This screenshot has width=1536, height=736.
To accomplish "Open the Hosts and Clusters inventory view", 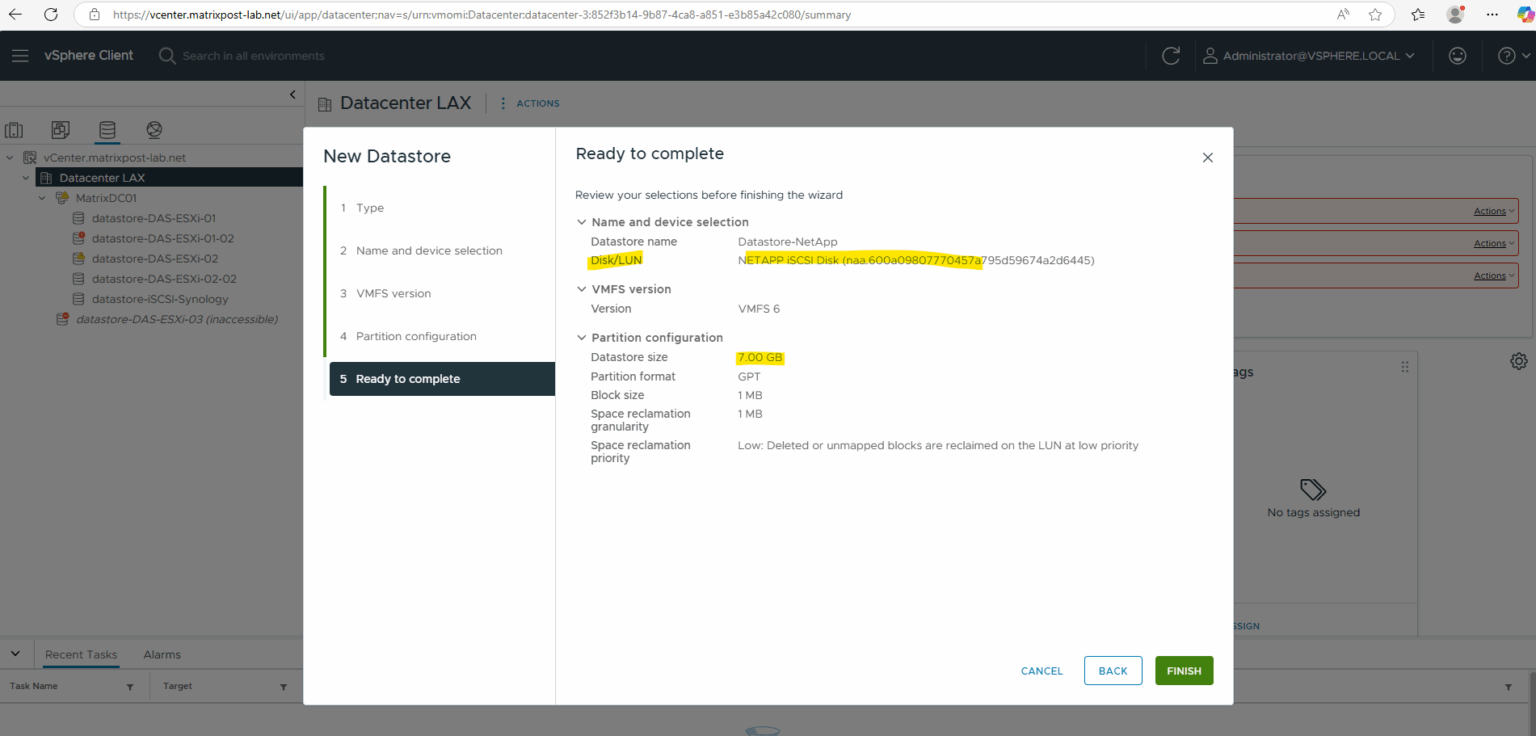I will coord(14,130).
